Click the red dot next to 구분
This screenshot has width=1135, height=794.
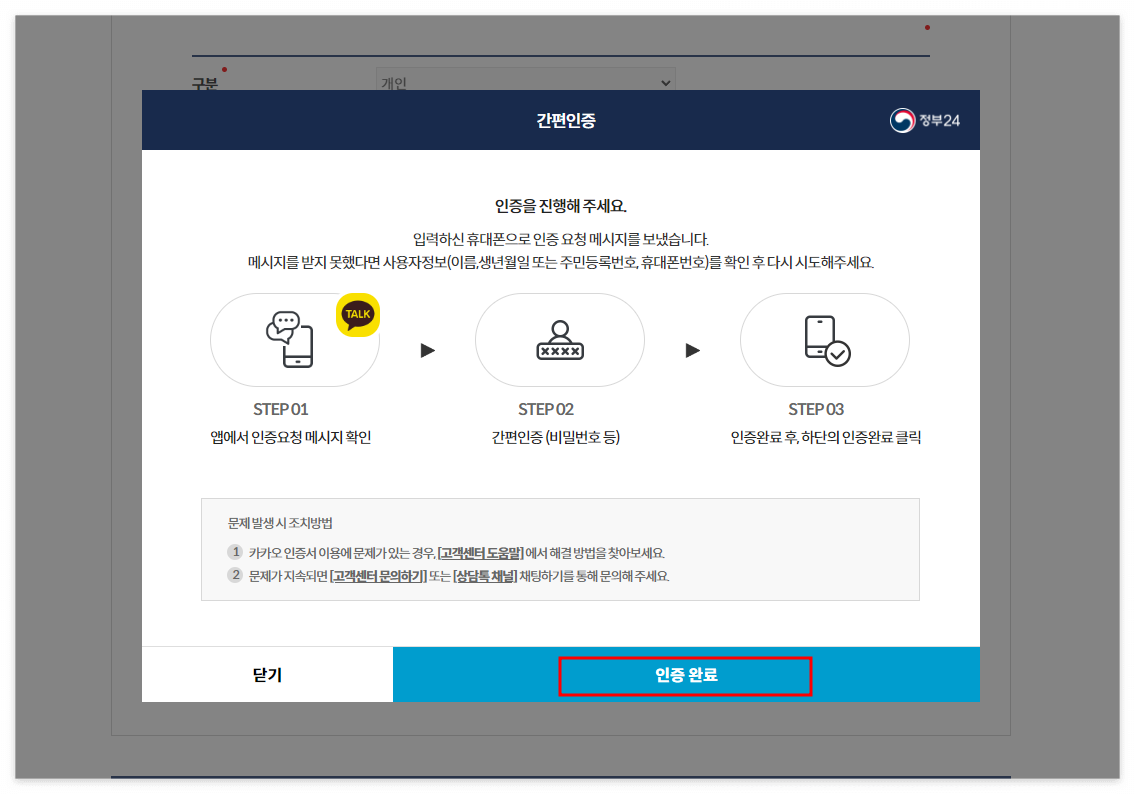(x=225, y=70)
